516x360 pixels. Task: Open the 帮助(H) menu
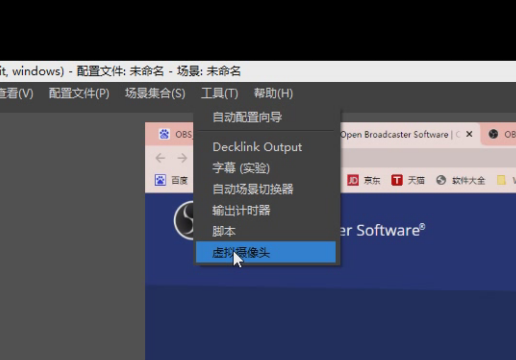click(273, 93)
